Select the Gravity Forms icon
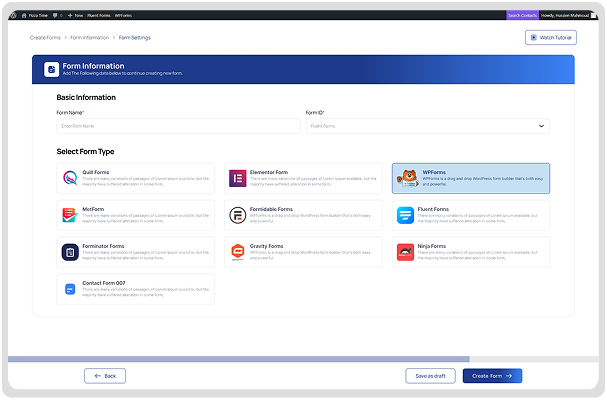Screen dimensions: 607x400 click(237, 252)
